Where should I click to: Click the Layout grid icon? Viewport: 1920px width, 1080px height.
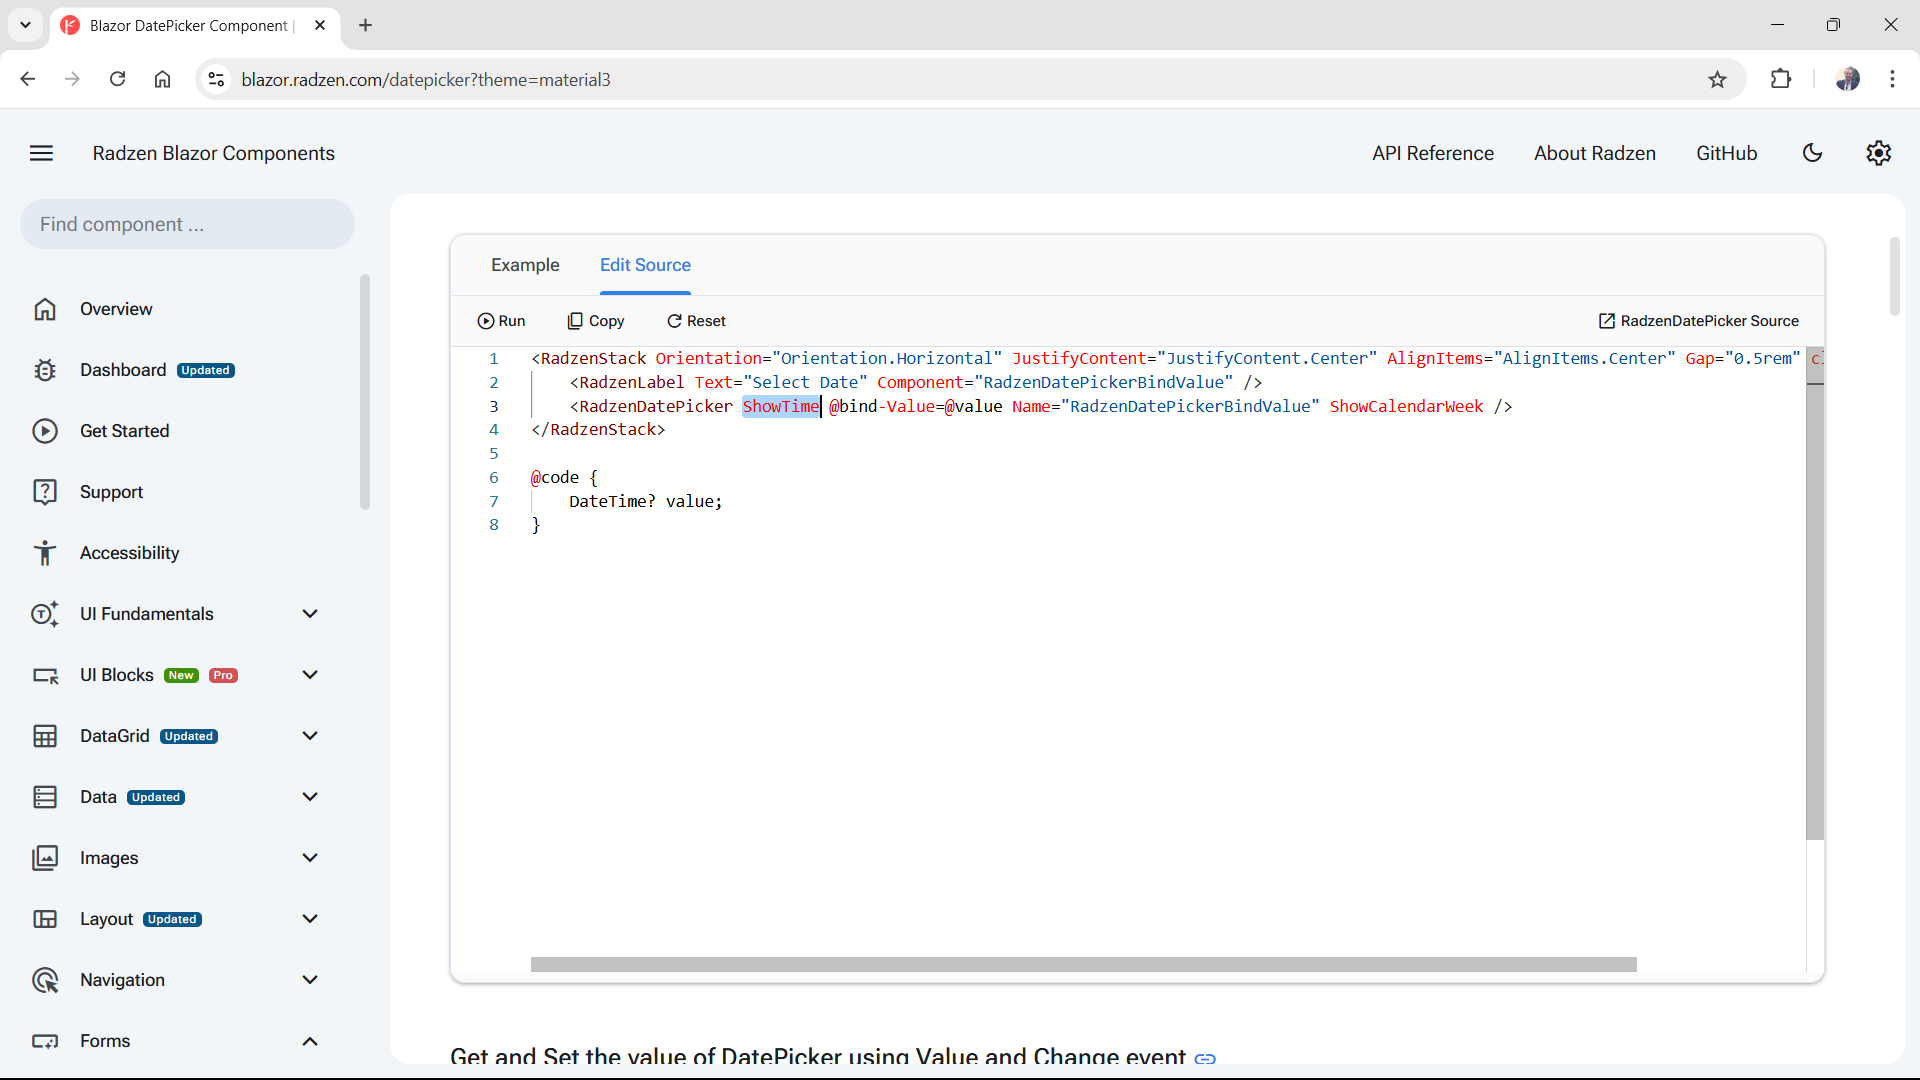[x=45, y=919]
